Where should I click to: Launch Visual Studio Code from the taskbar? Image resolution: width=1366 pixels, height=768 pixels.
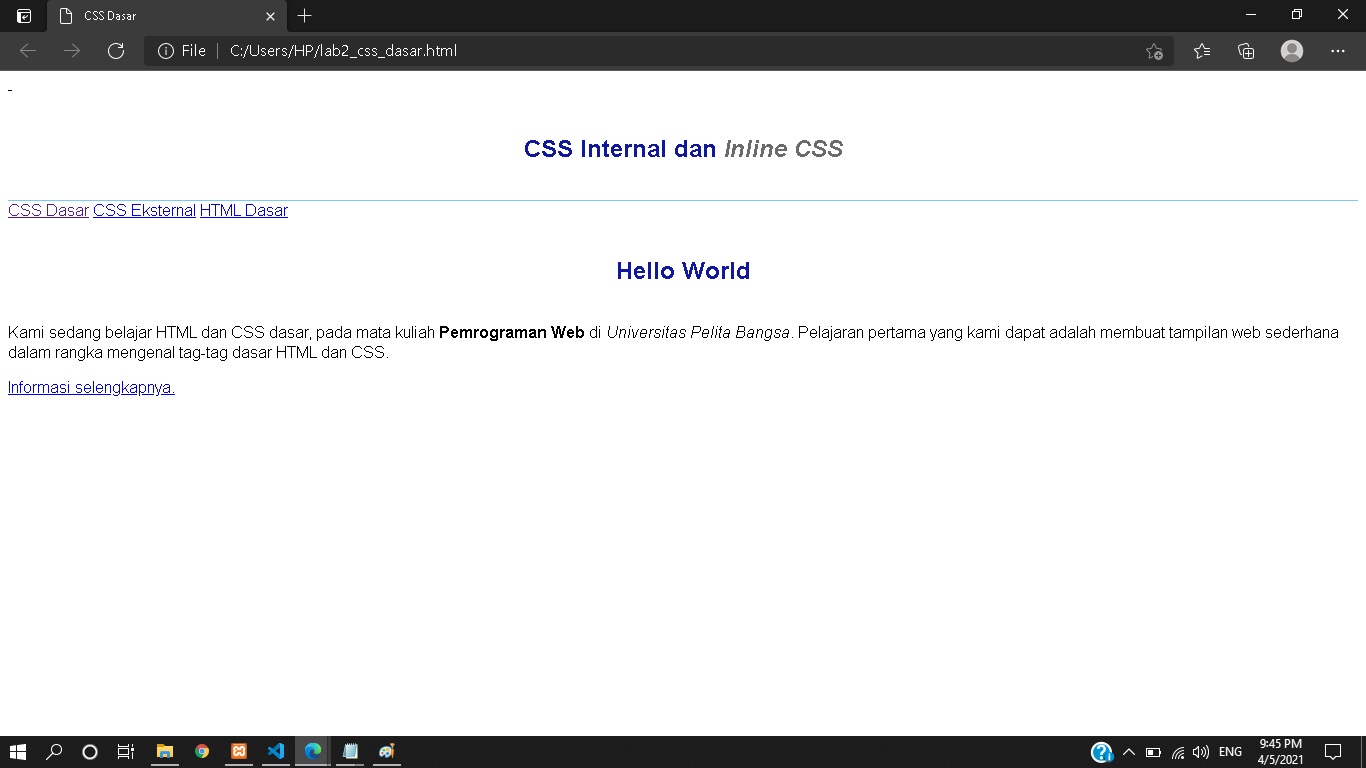pyautogui.click(x=275, y=751)
